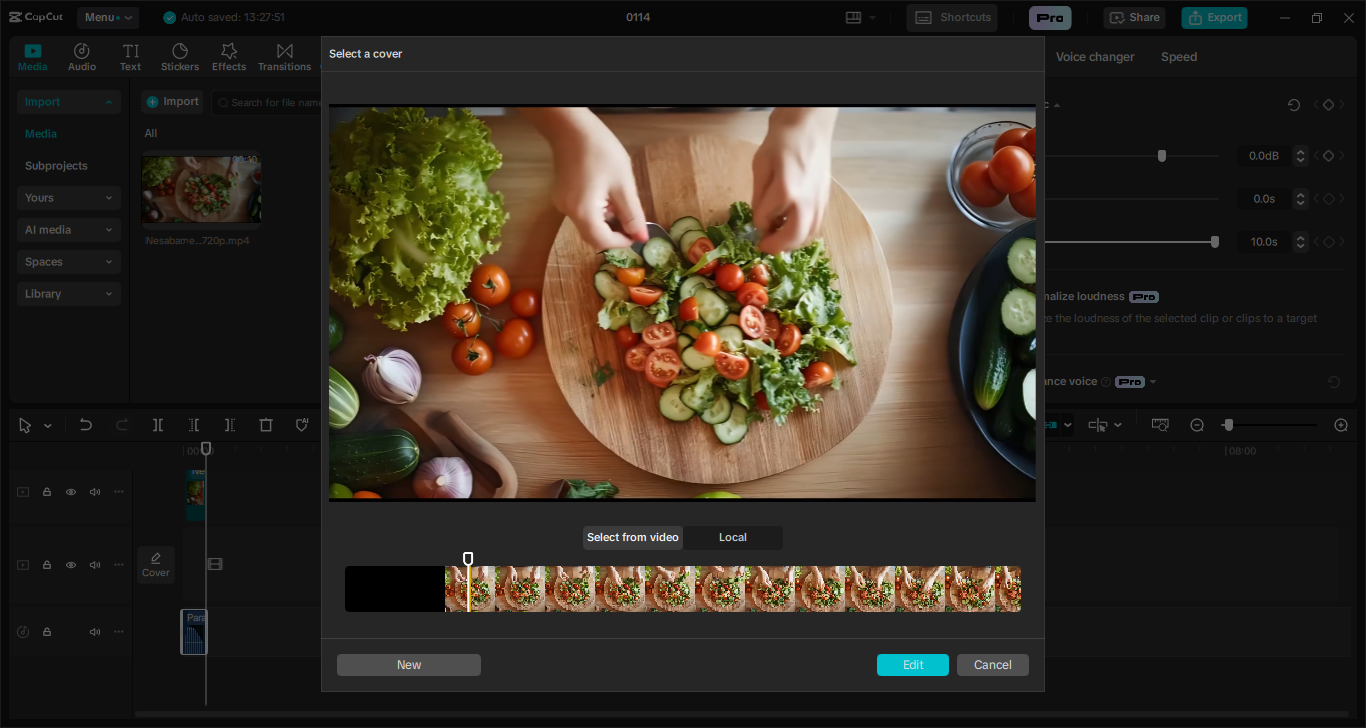
Task: Click the timeline zoom-in magnifier icon
Action: click(1341, 425)
